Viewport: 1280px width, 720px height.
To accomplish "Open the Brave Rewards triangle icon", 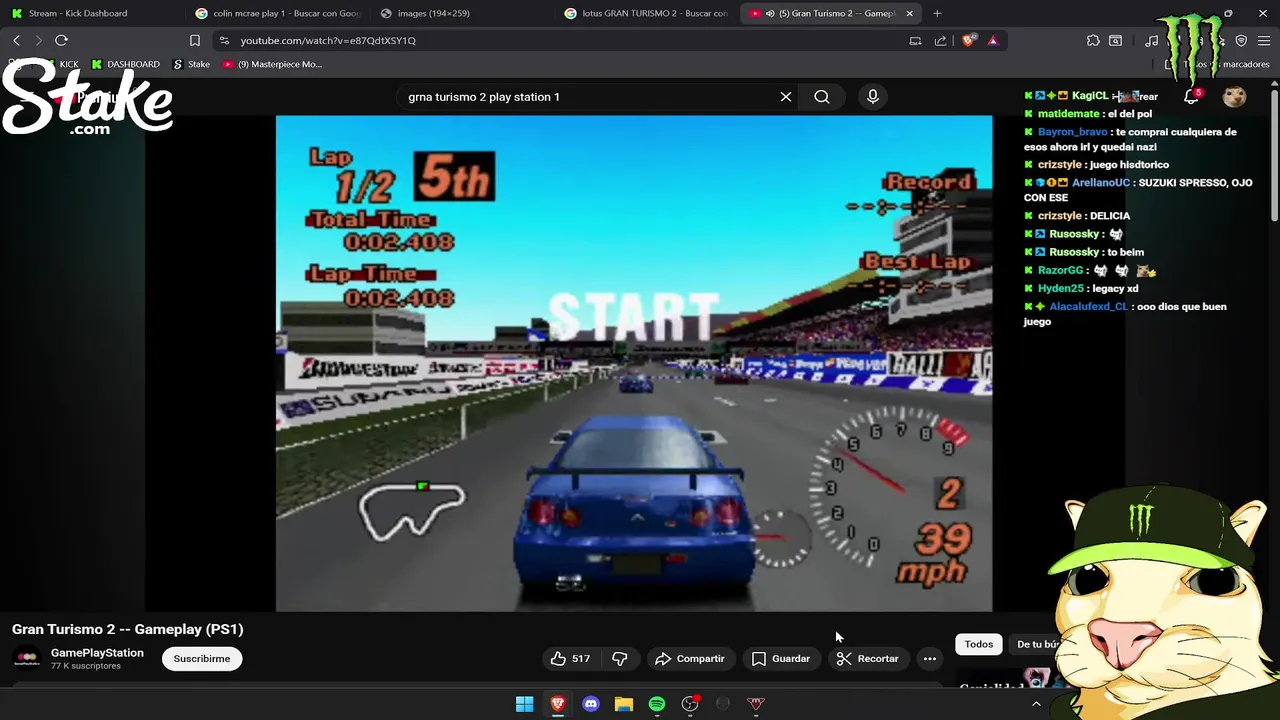I will click(x=993, y=40).
